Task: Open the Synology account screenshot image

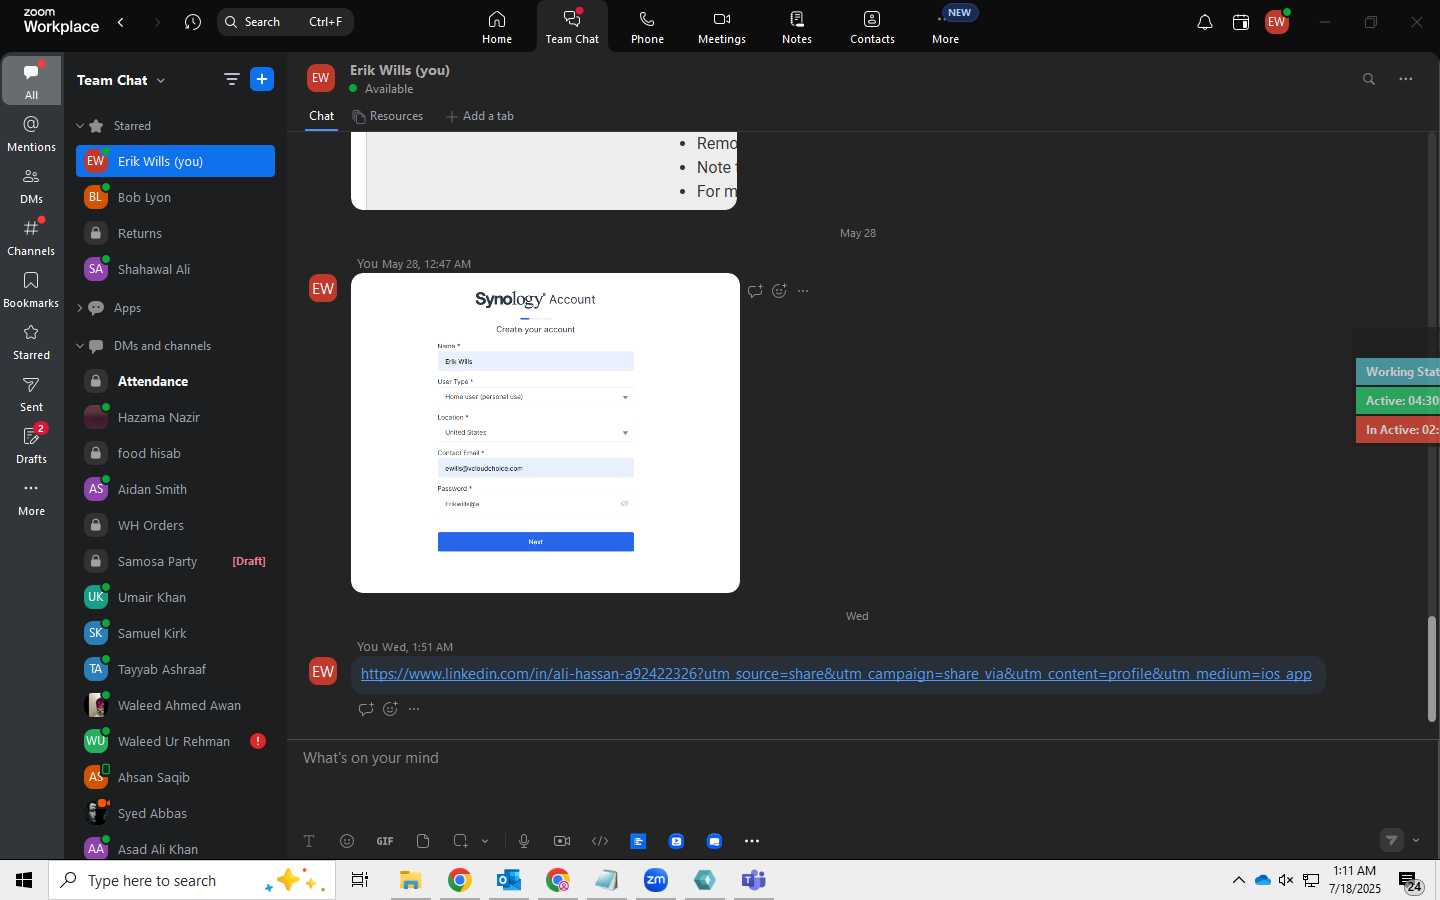Action: point(545,433)
